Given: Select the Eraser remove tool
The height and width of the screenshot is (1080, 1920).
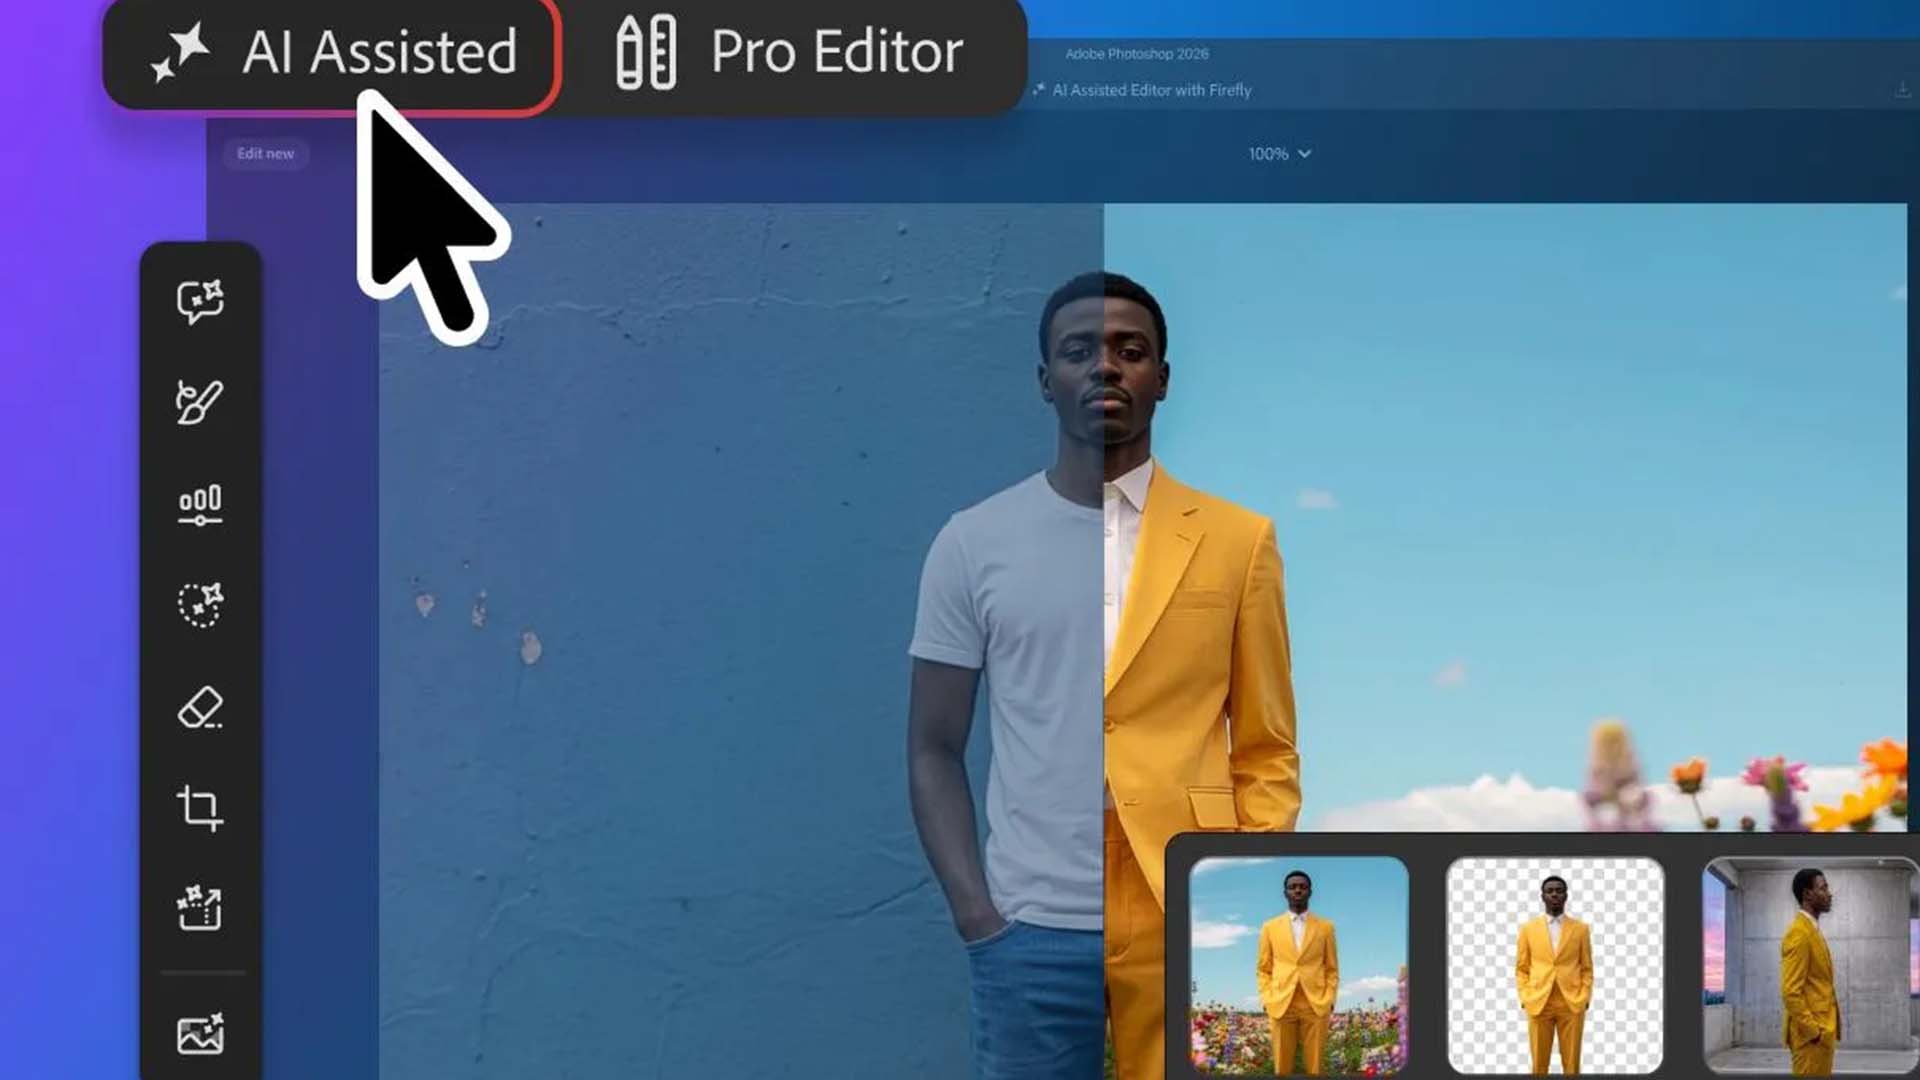Looking at the screenshot, I should point(200,708).
